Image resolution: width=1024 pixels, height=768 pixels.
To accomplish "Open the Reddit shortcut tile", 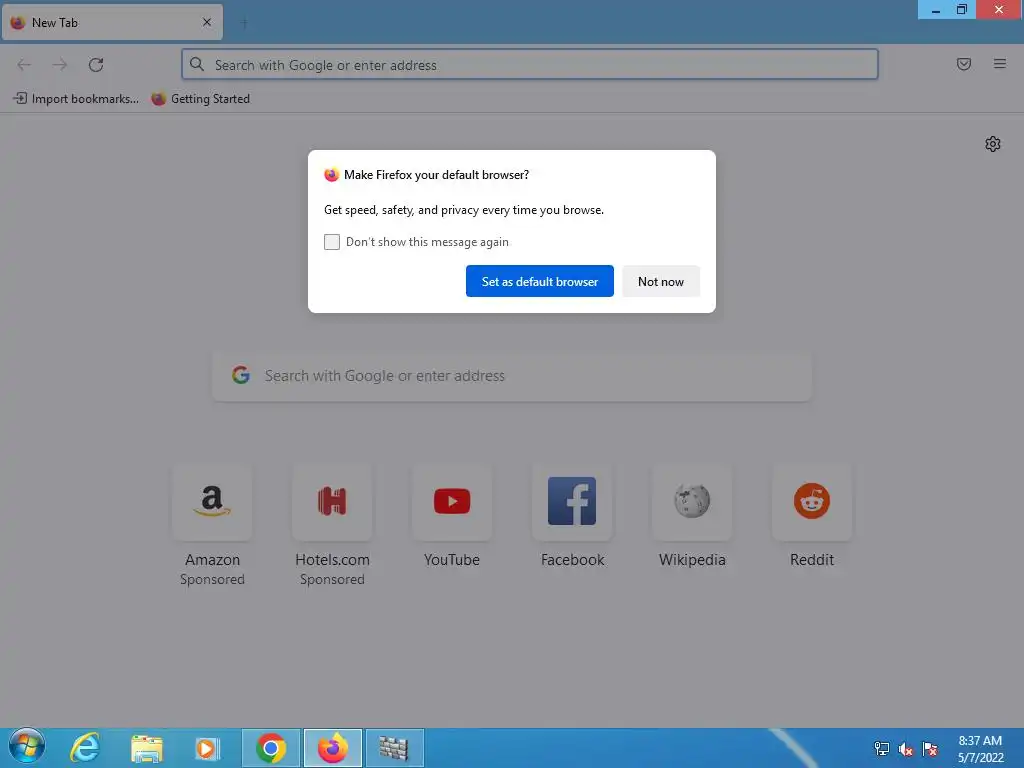I will coord(812,502).
